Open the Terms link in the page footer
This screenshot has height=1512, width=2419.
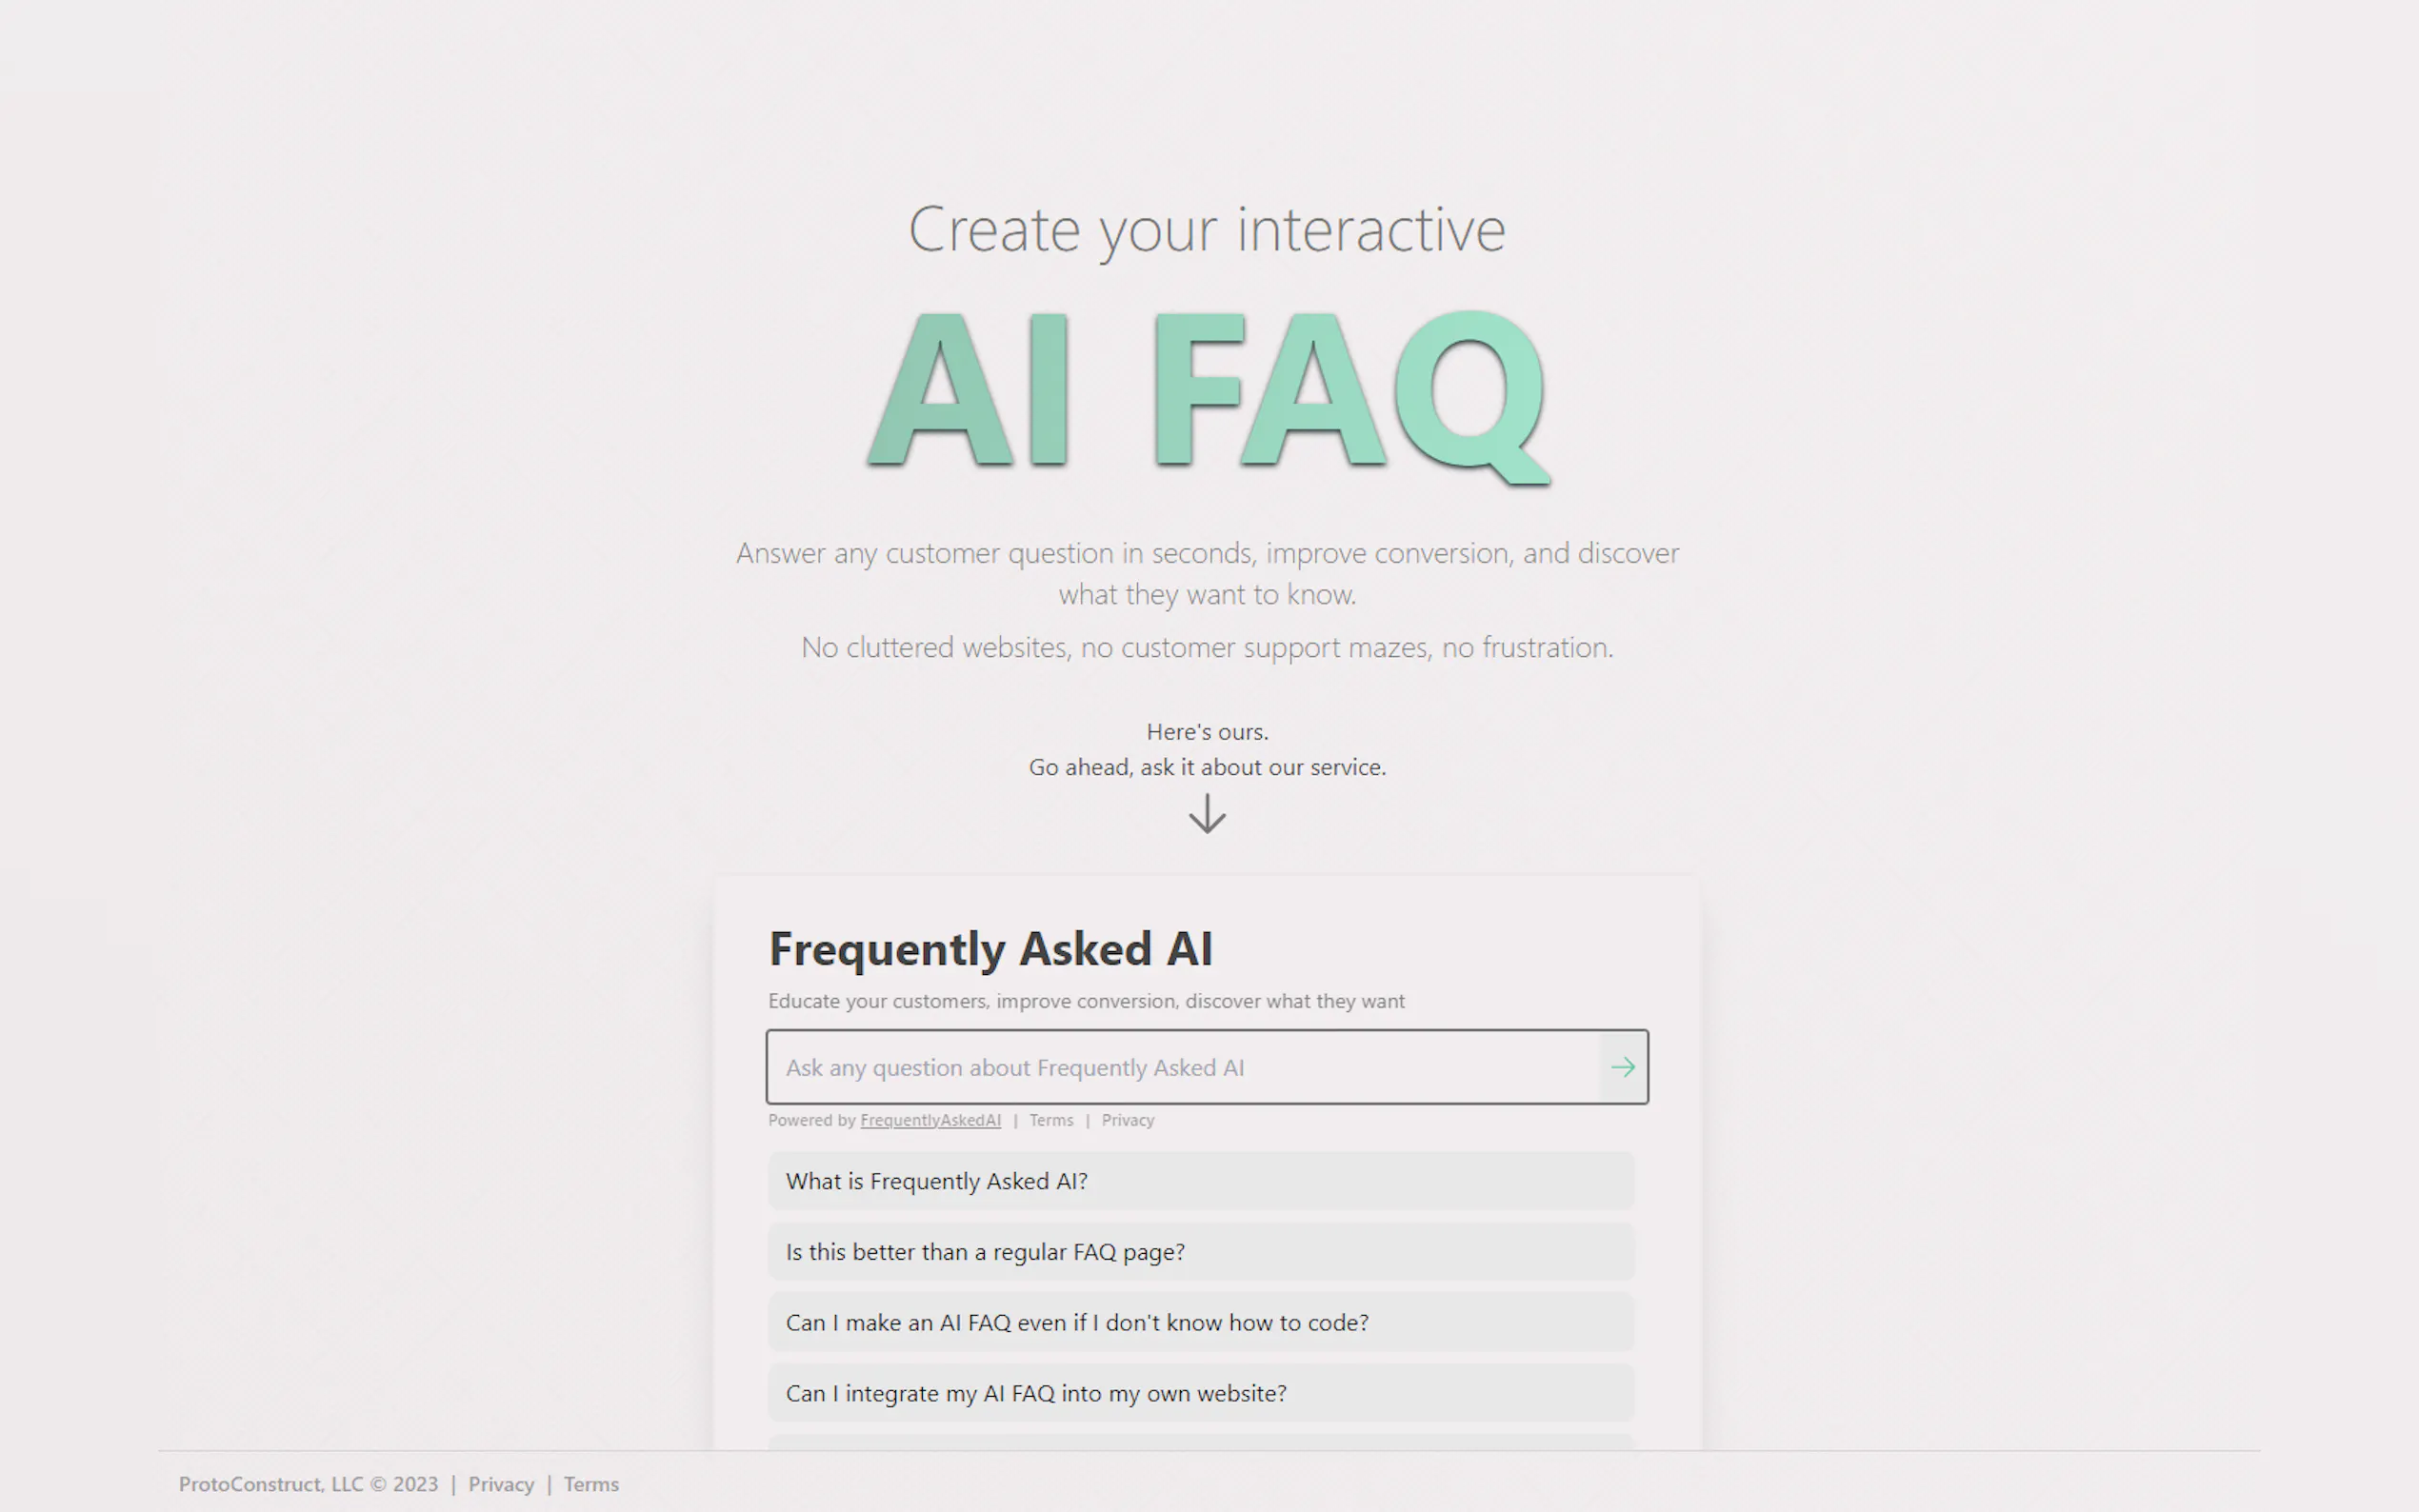pos(591,1484)
